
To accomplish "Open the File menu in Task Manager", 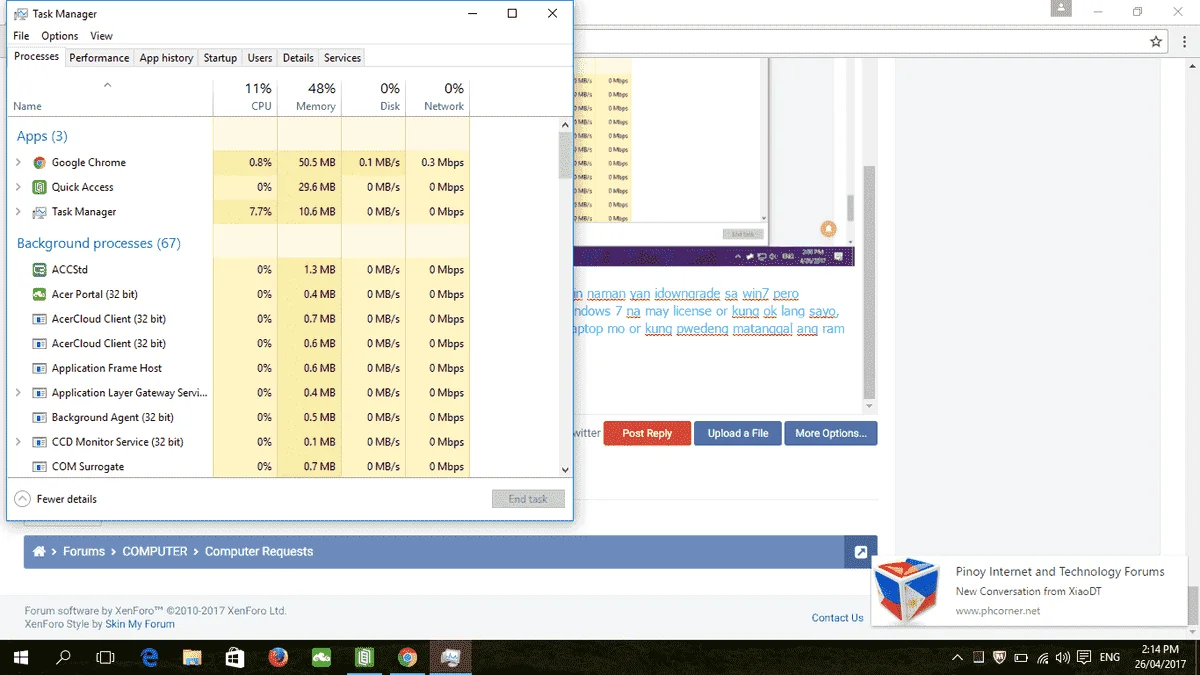I will (x=21, y=36).
